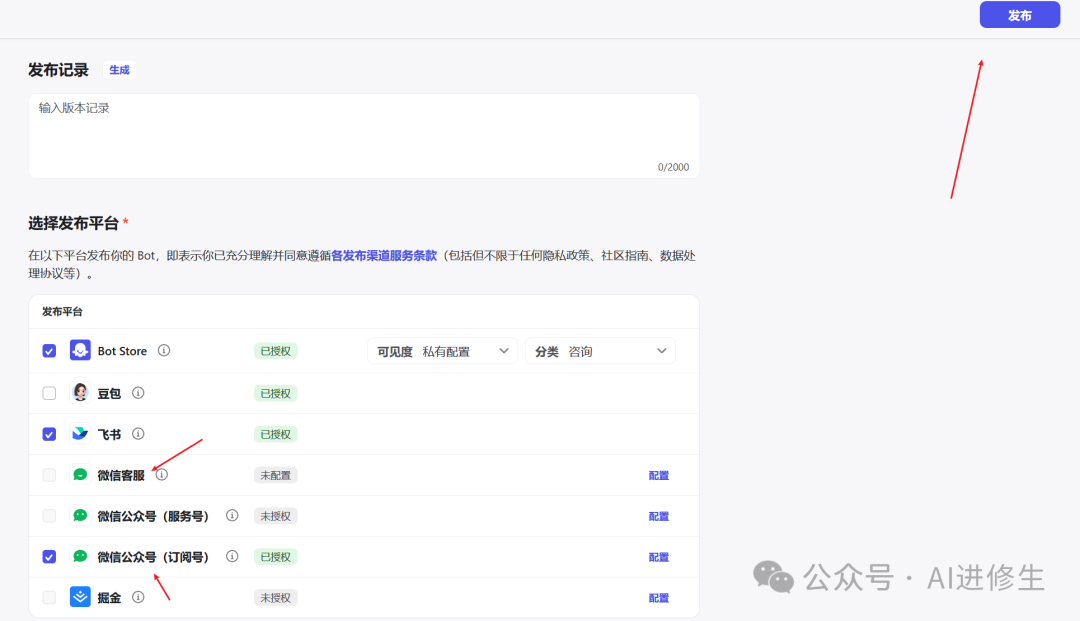Untick 微信公众号（订阅号） checkbox
Viewport: 1080px width, 621px height.
point(49,557)
